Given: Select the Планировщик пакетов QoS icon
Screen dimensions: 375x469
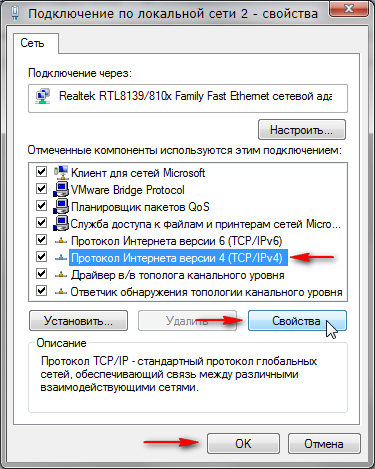Looking at the screenshot, I should pyautogui.click(x=61, y=206).
